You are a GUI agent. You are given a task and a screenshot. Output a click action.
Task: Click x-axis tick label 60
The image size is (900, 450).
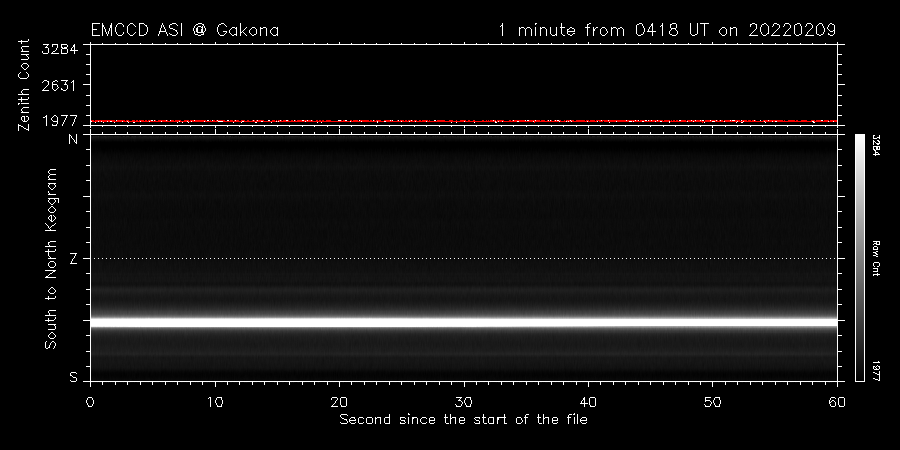(x=837, y=402)
